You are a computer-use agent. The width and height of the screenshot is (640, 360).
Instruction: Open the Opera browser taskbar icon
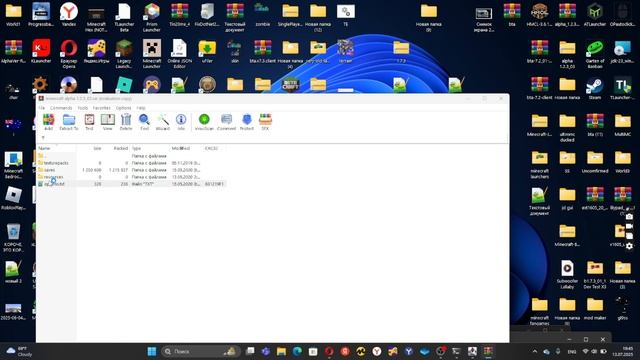(x=329, y=351)
